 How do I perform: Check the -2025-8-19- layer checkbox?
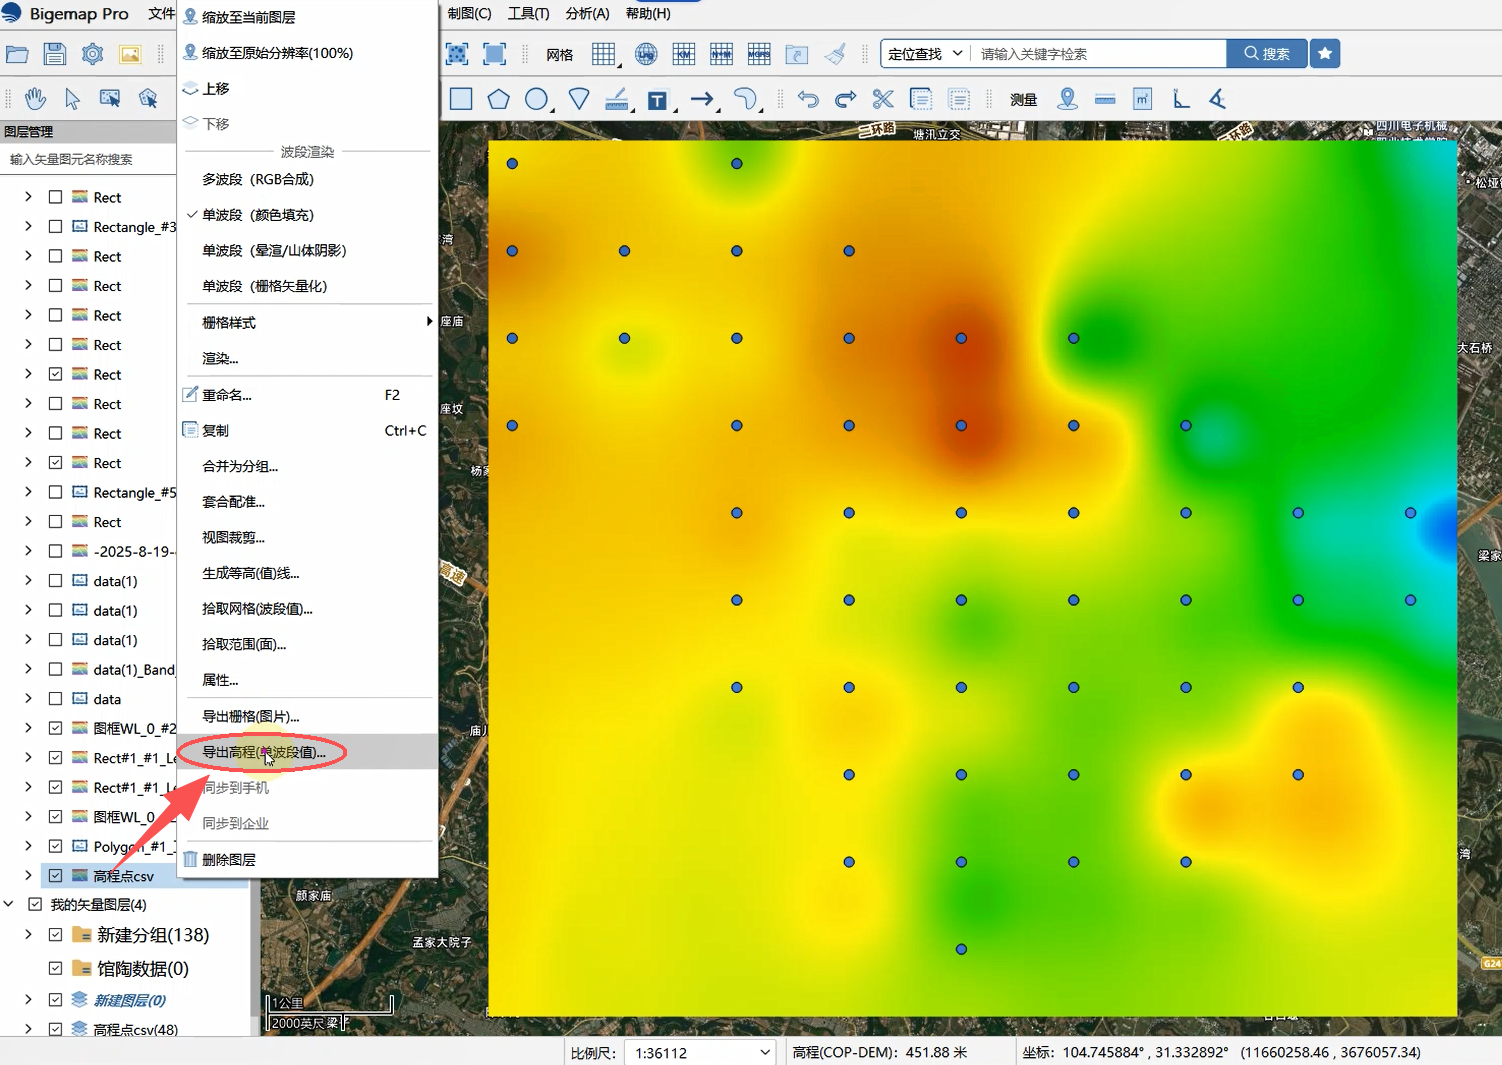[x=56, y=551]
